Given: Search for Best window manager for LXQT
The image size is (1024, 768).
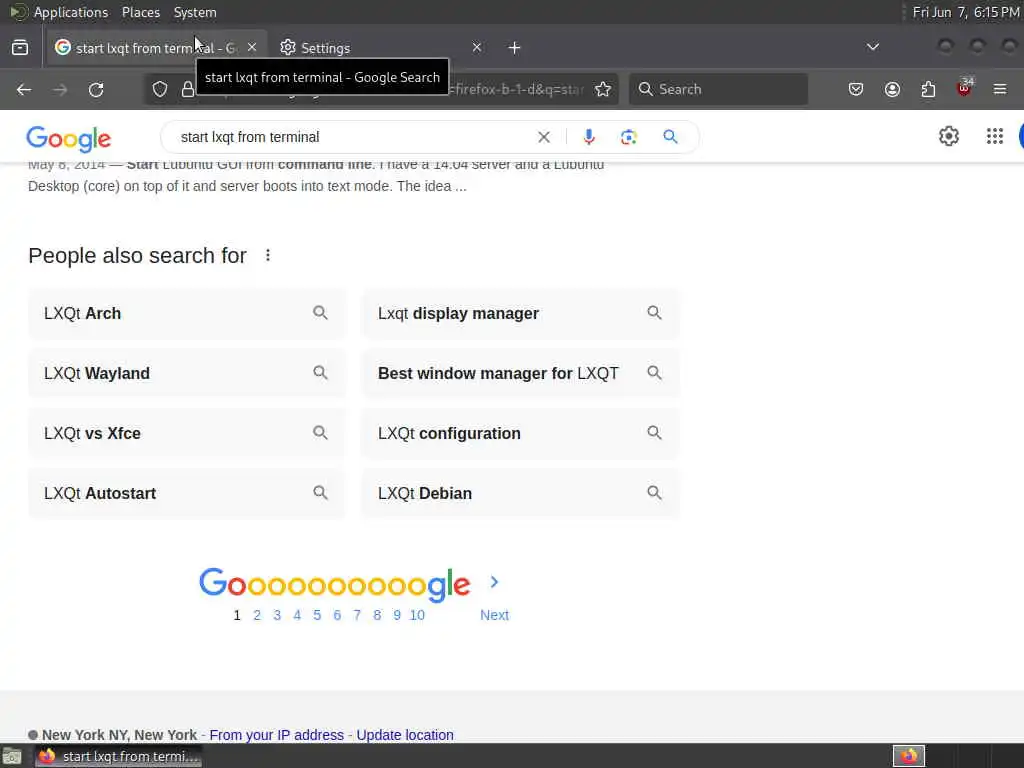Looking at the screenshot, I should pos(520,374).
